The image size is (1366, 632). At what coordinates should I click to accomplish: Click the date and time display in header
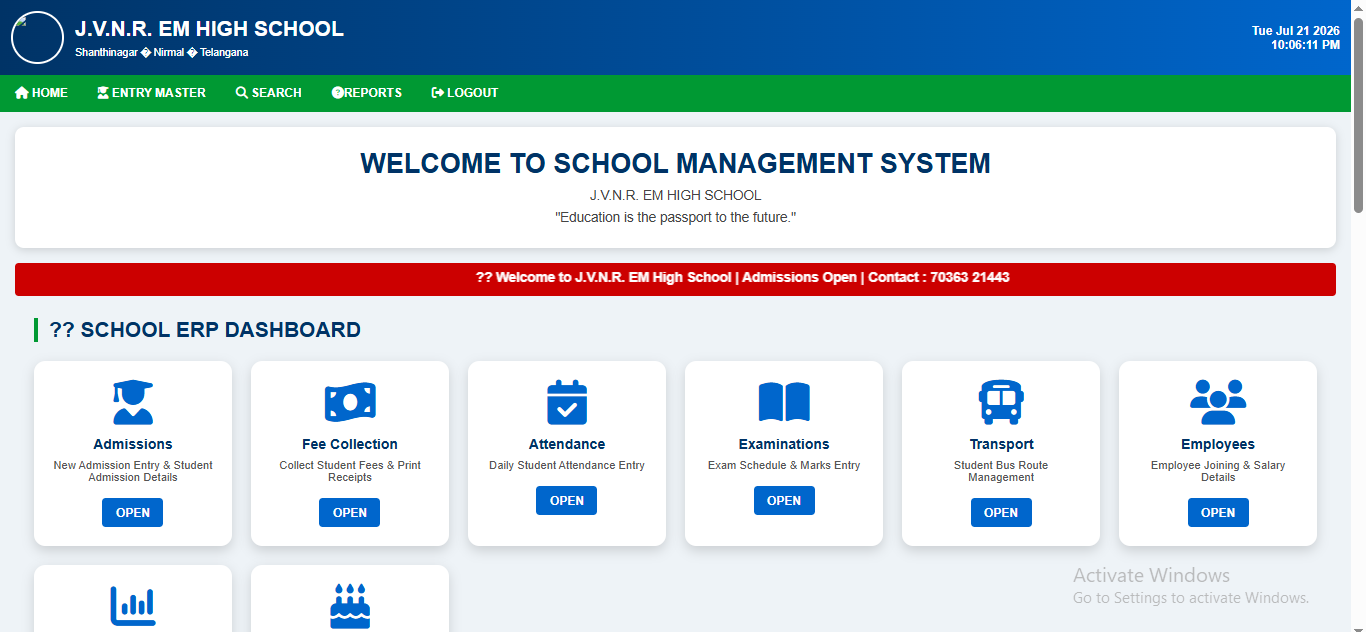pyautogui.click(x=1296, y=38)
